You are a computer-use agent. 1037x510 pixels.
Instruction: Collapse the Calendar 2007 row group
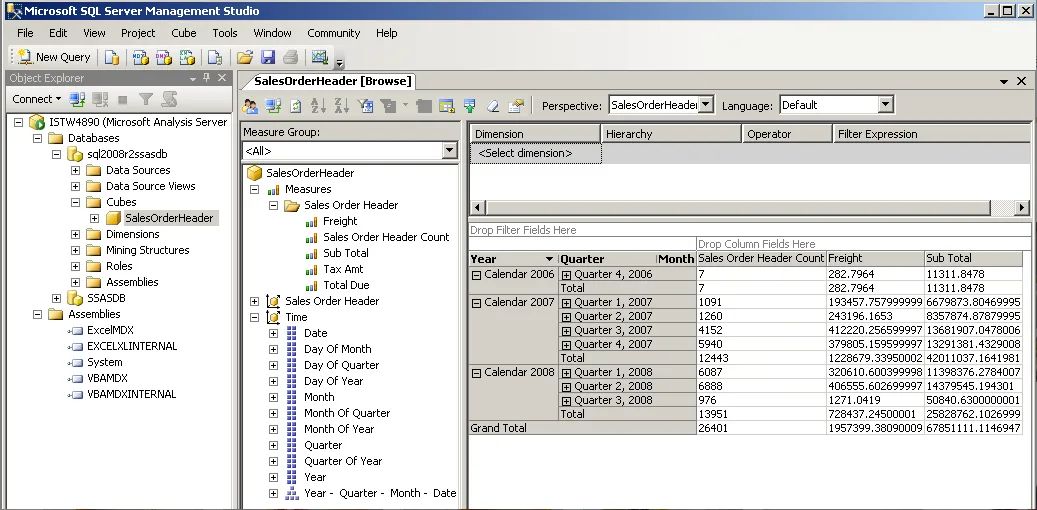(x=477, y=302)
